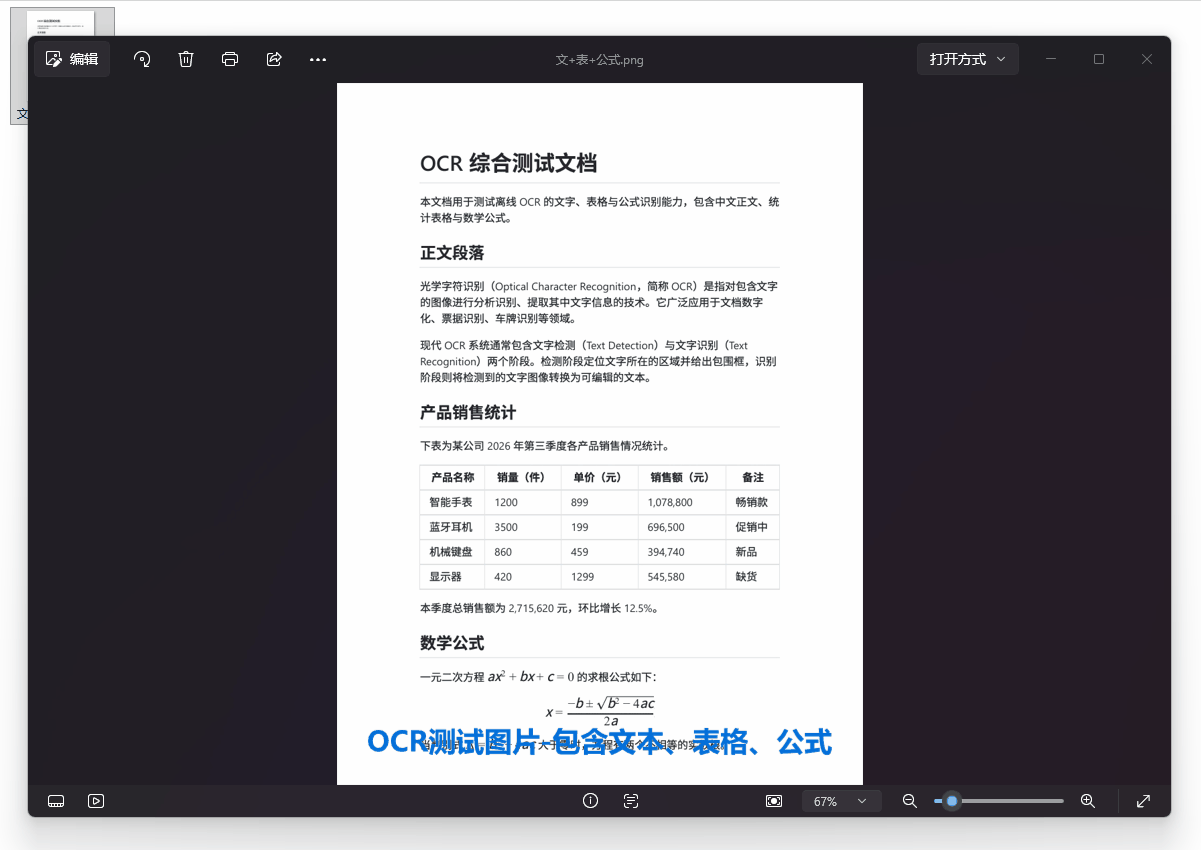Minimize the Photos window
The image size is (1201, 850).
[x=1052, y=59]
